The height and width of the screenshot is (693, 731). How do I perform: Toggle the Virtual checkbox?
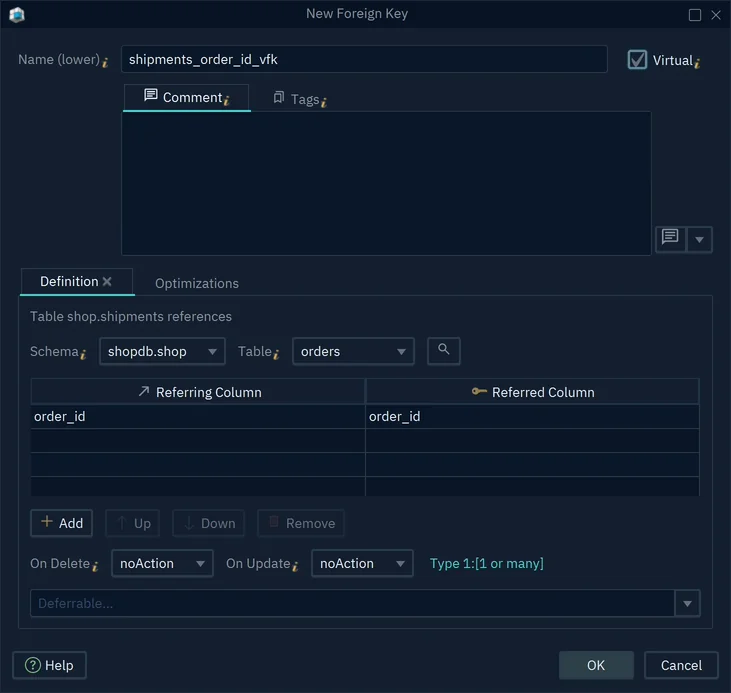pyautogui.click(x=637, y=60)
